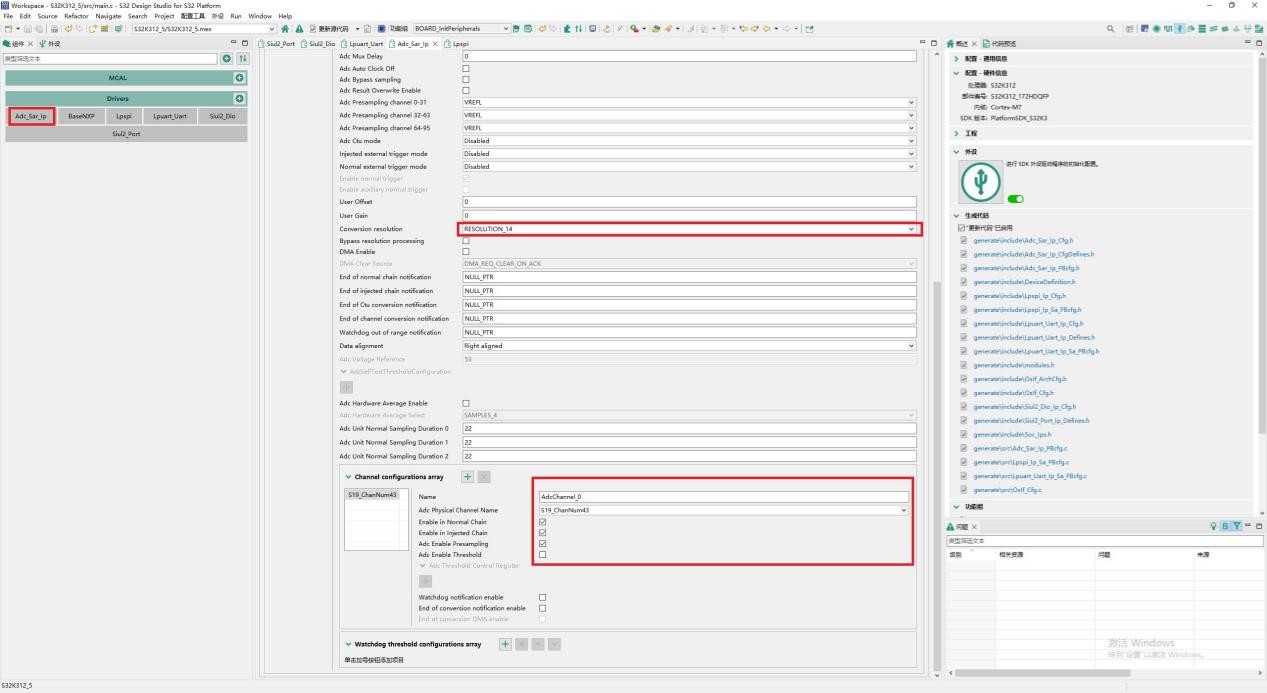The width and height of the screenshot is (1267, 693).
Task: Add a new channel configuration entry
Action: 467,477
